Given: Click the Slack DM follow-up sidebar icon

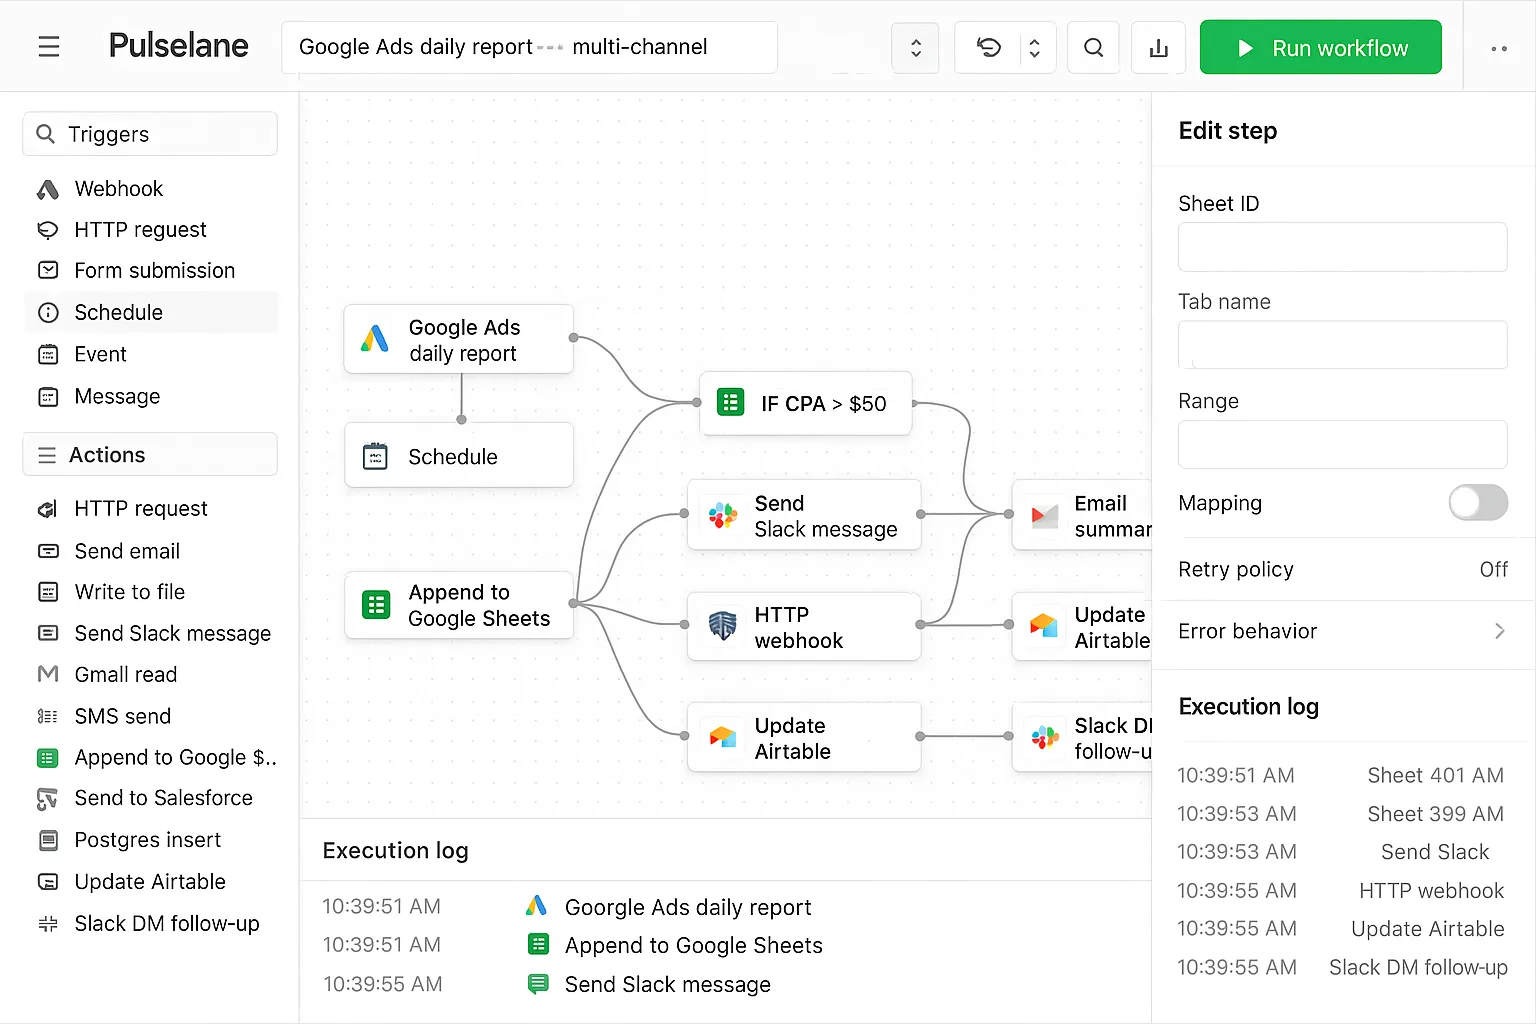Looking at the screenshot, I should 48,924.
